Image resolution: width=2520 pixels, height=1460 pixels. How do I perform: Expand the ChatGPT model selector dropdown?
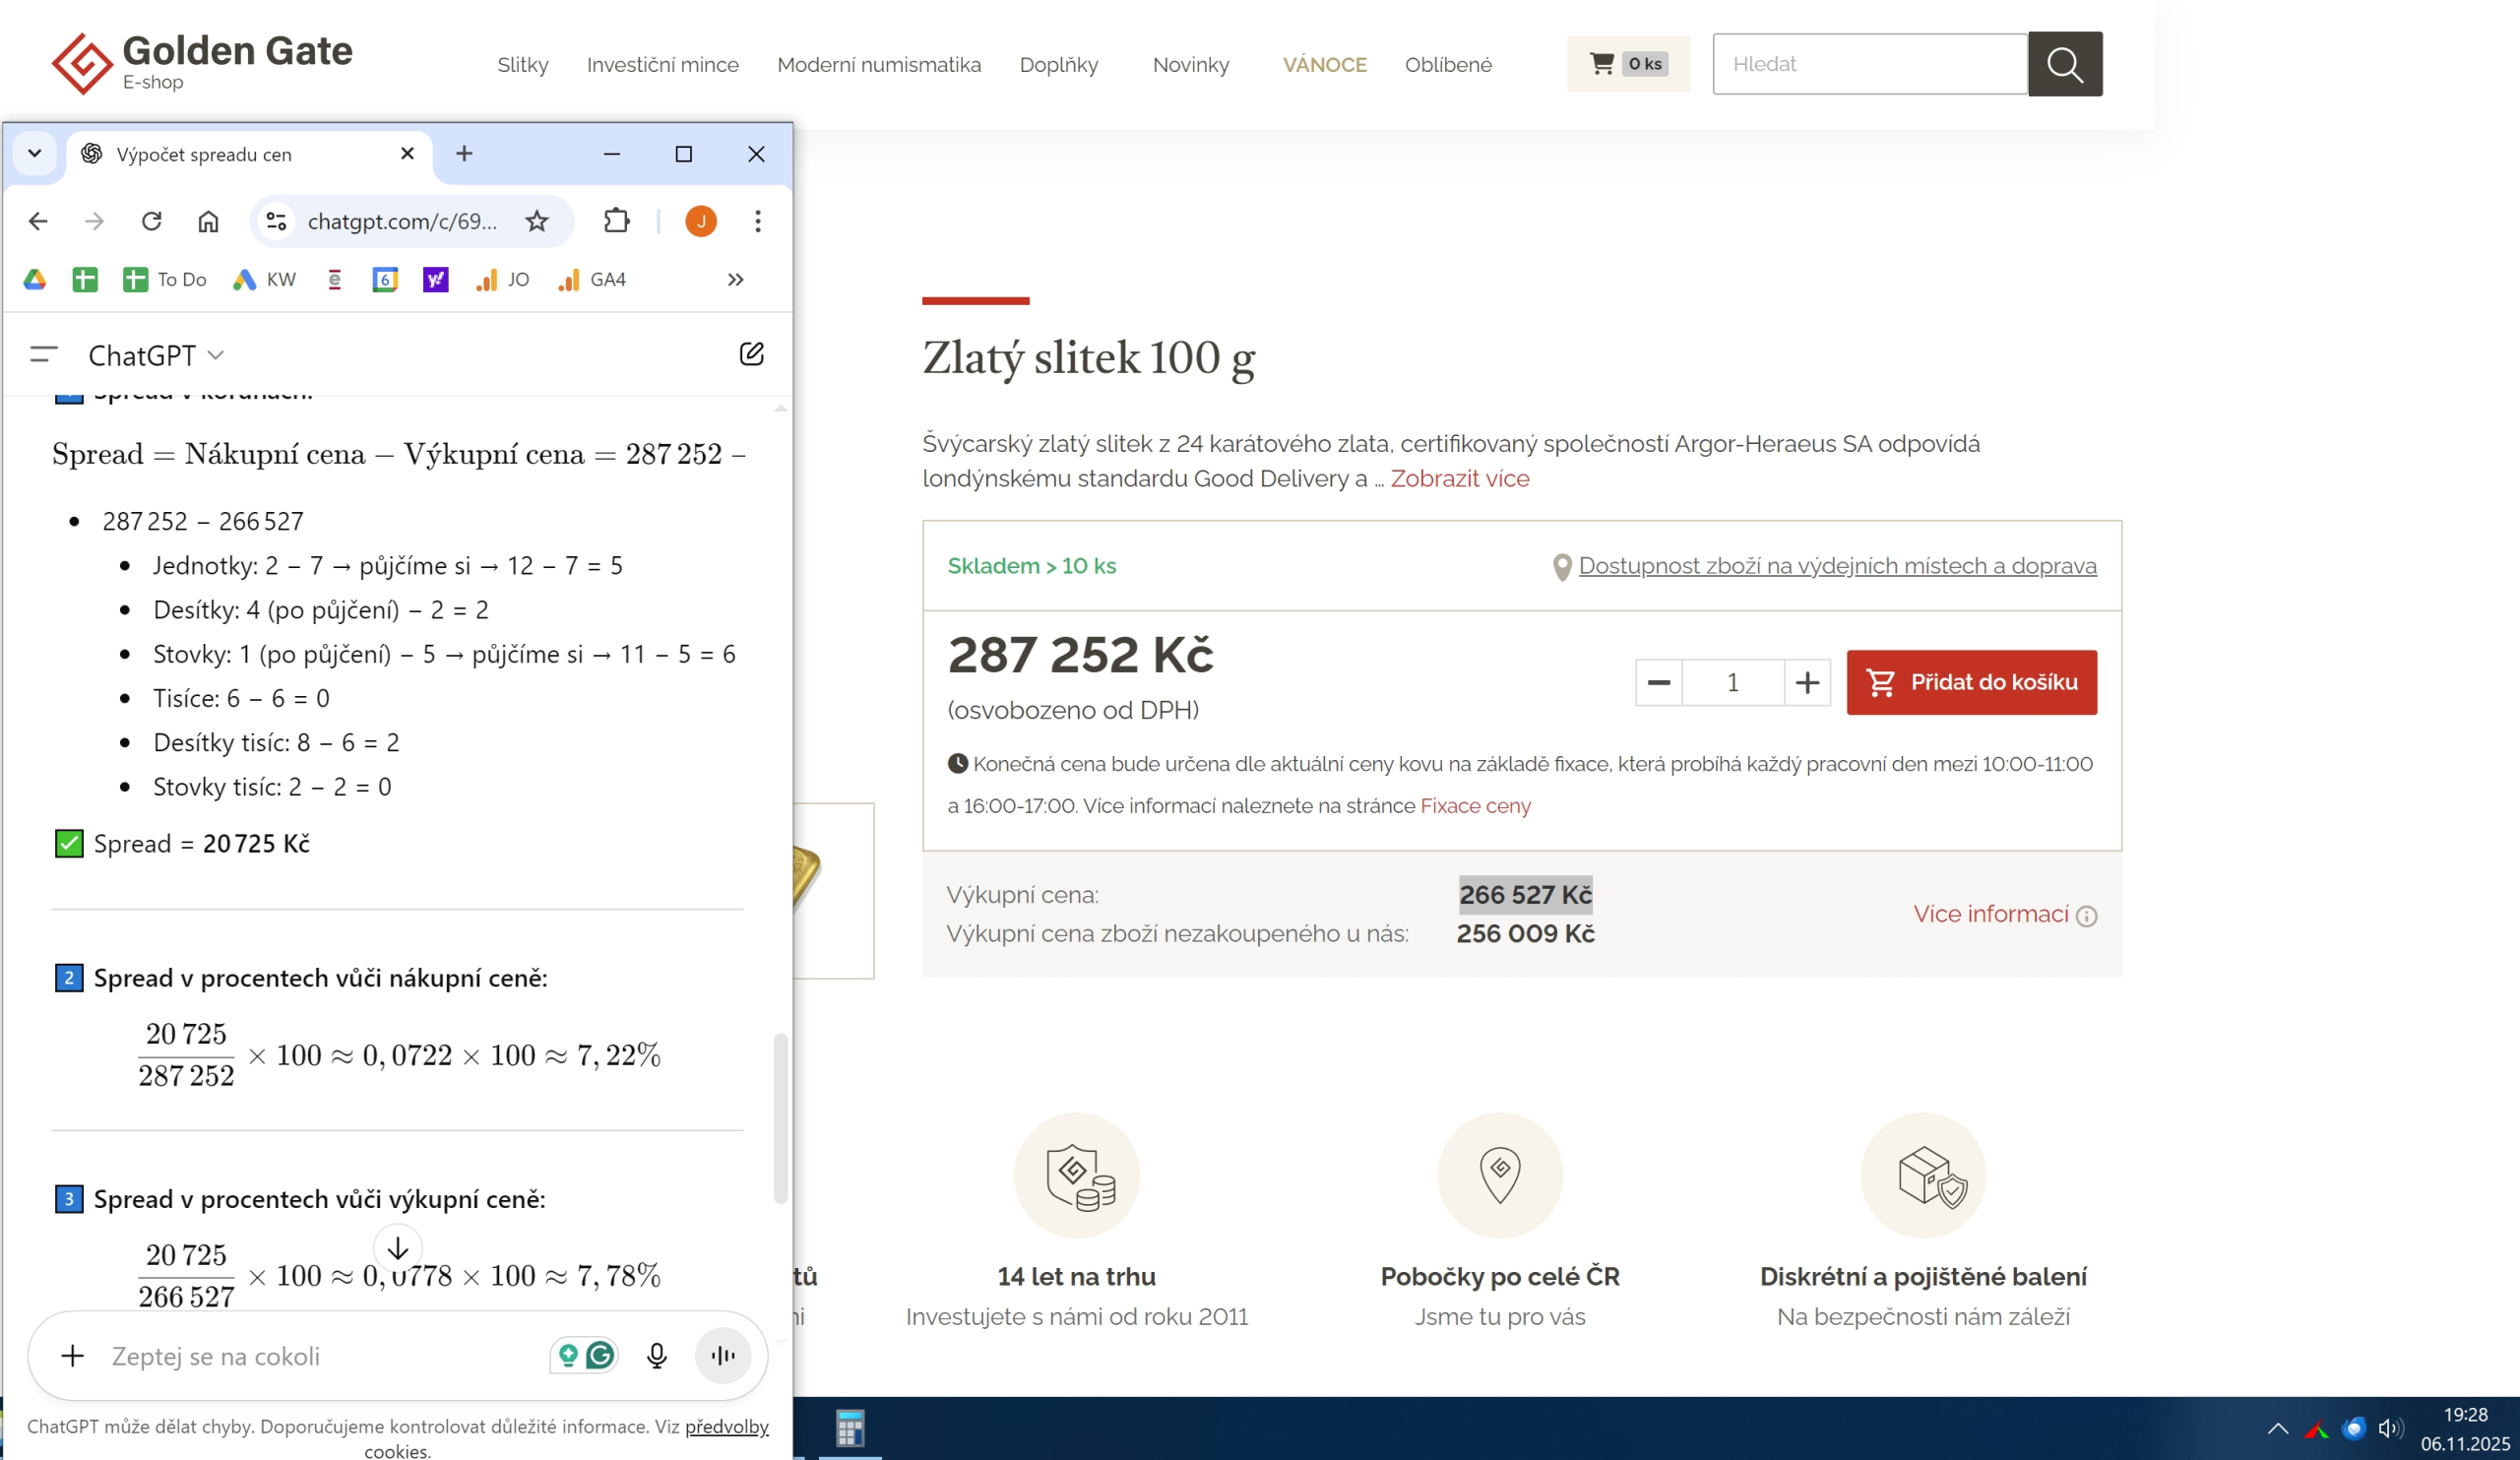(157, 355)
